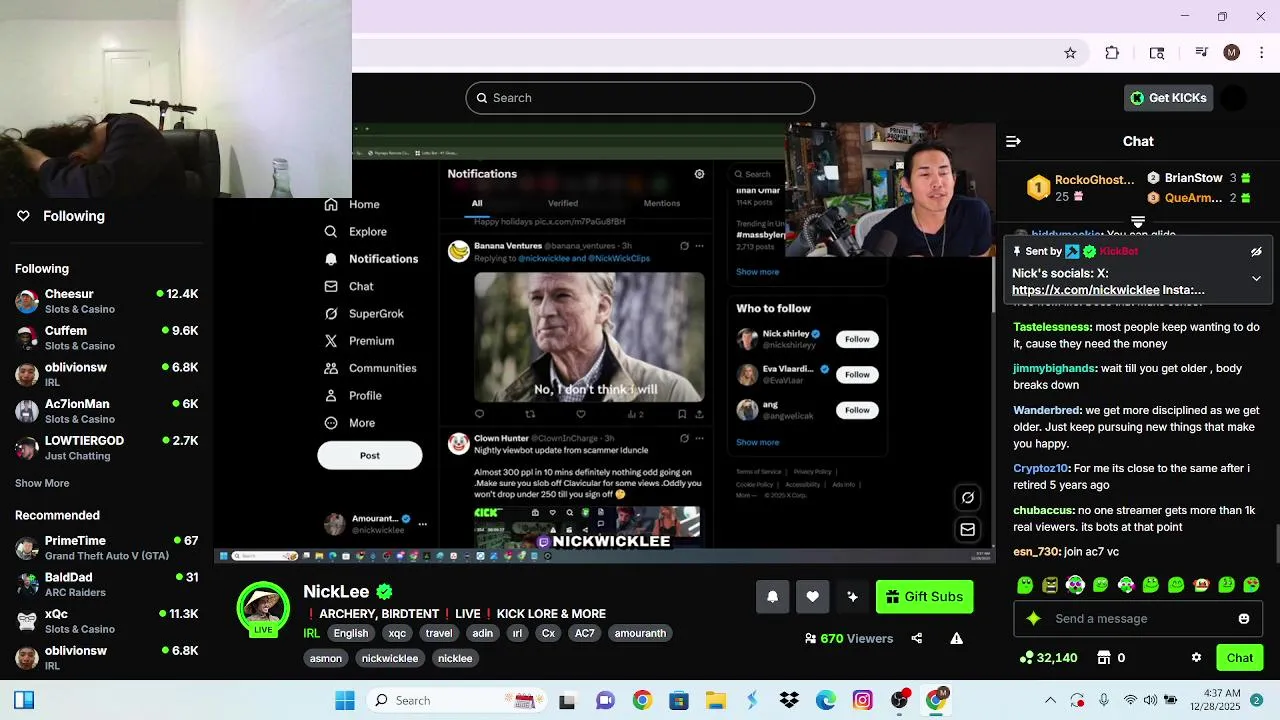Follow NickLee with the heart icon
This screenshot has width=1280, height=720.
pyautogui.click(x=812, y=597)
